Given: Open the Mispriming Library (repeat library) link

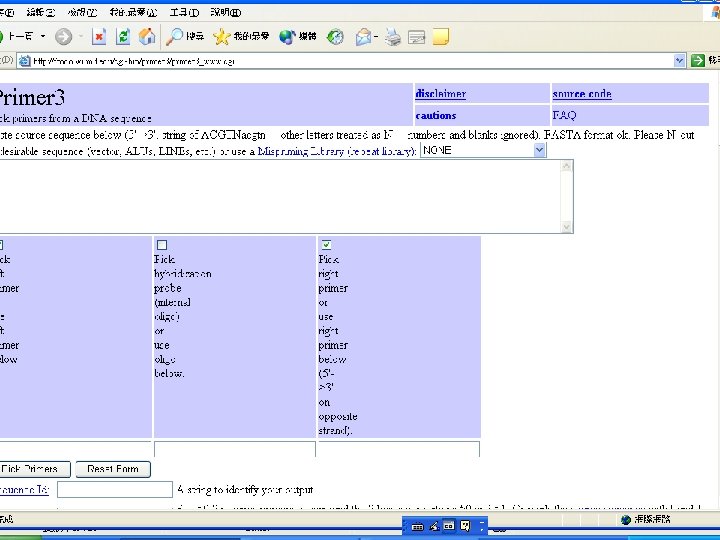Looking at the screenshot, I should point(337,151).
